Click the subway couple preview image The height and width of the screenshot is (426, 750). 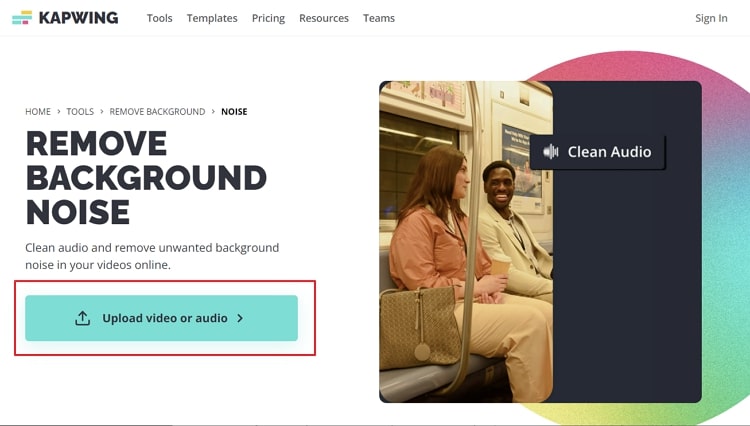click(466, 242)
